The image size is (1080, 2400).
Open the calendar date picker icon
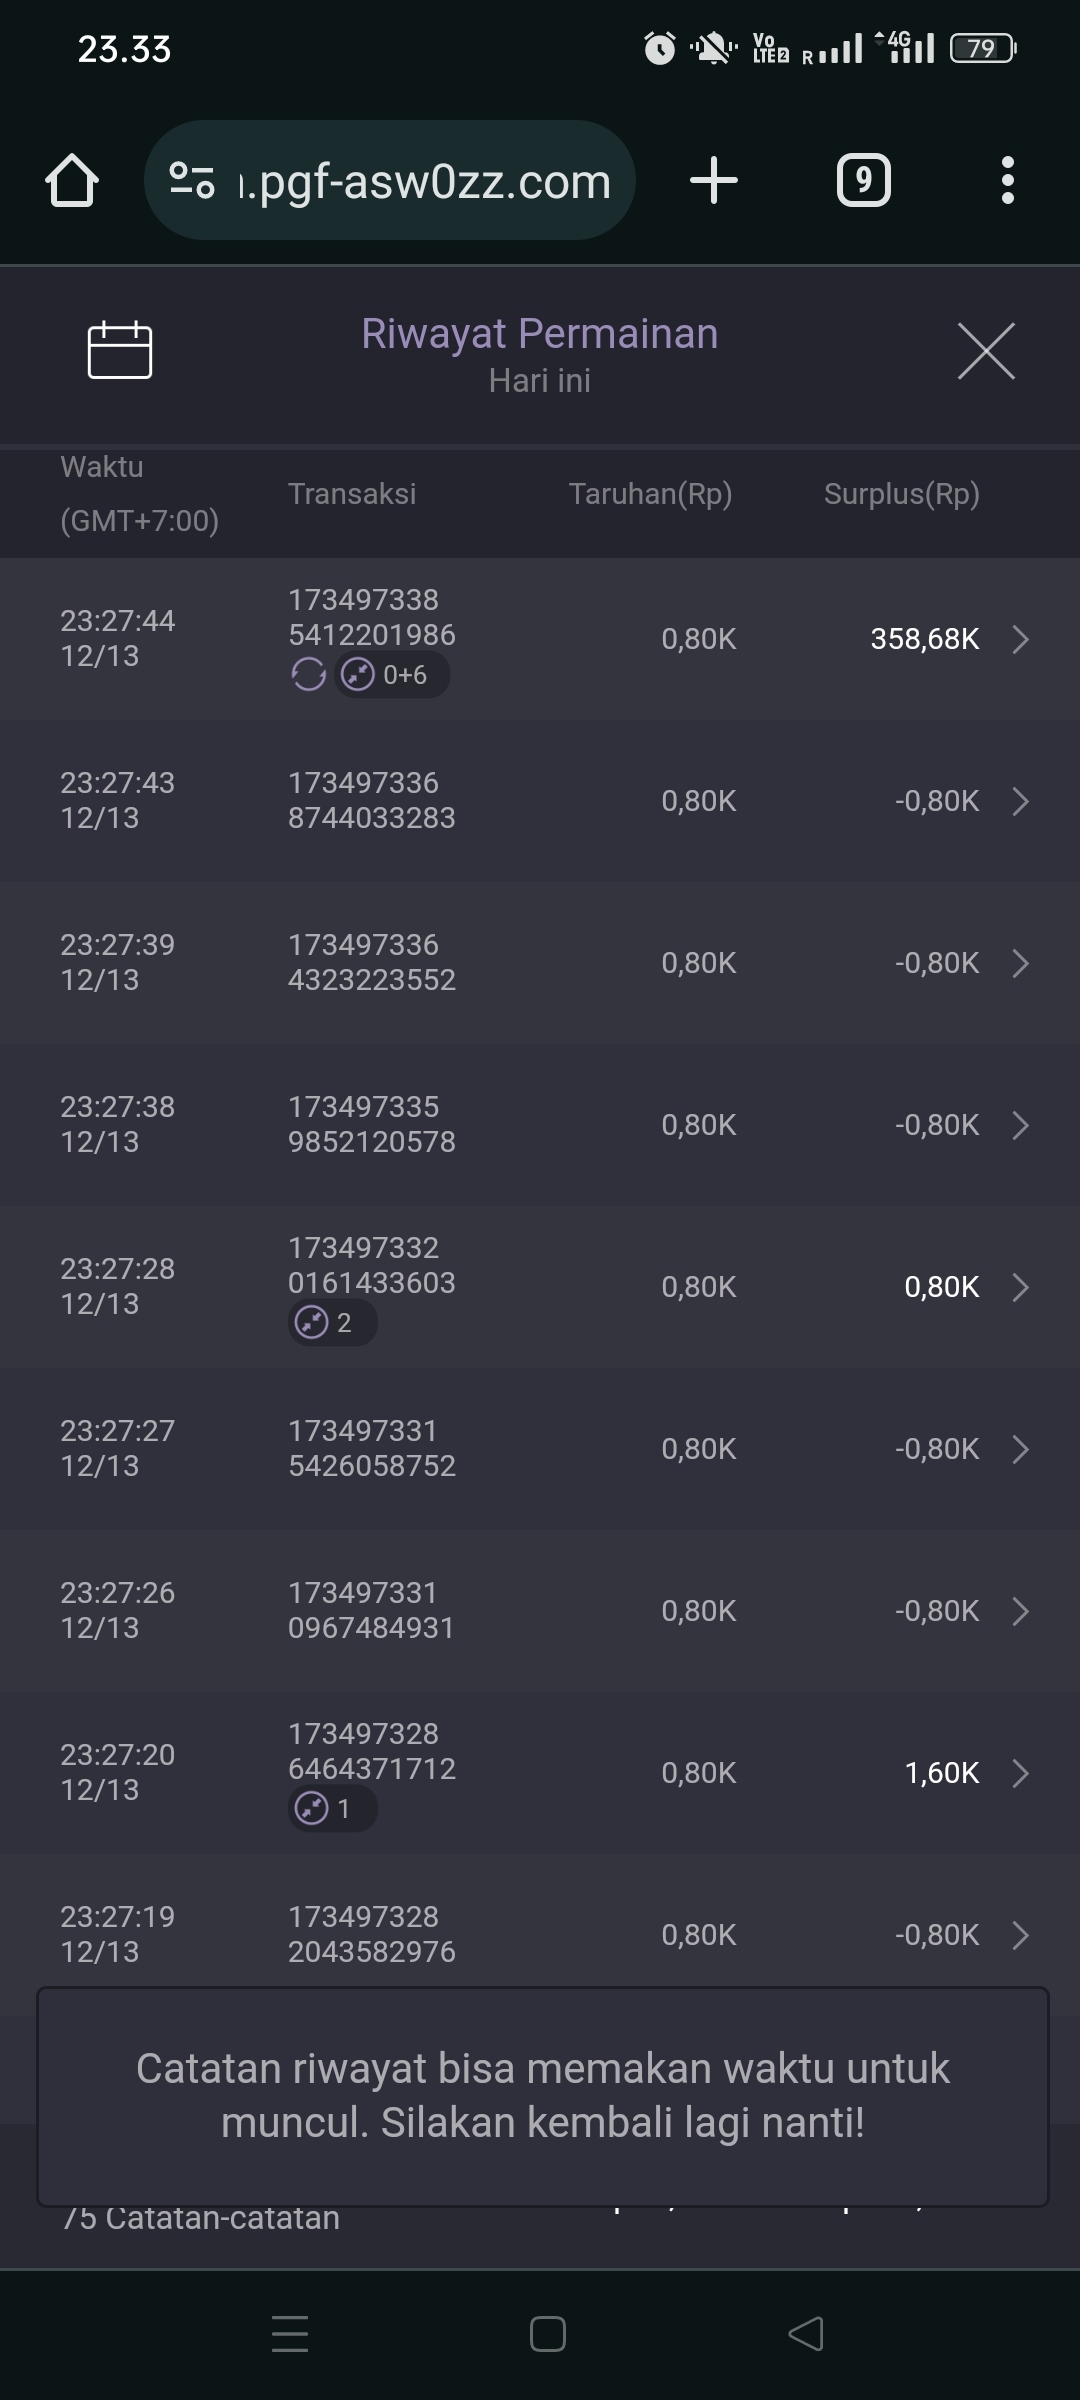click(x=120, y=351)
